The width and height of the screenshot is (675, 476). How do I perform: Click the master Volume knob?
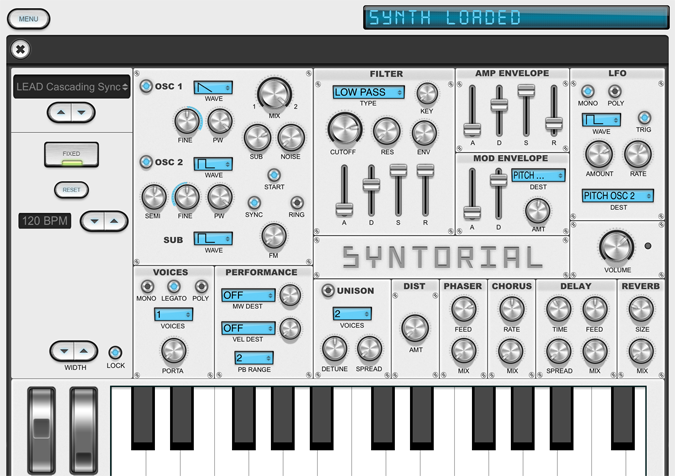[x=616, y=245]
